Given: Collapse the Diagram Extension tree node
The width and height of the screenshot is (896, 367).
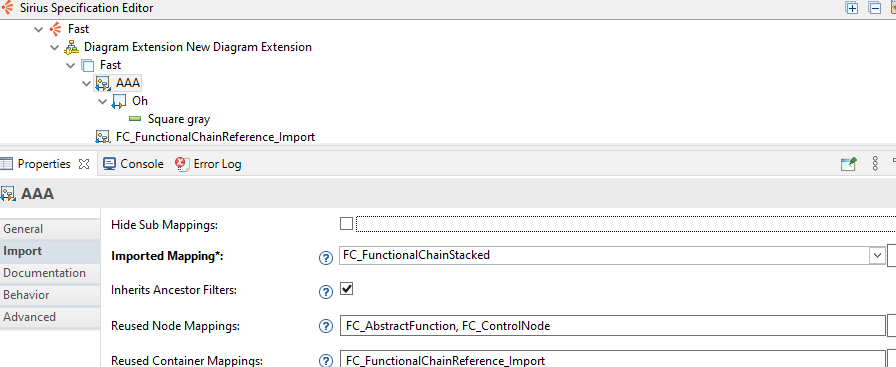Looking at the screenshot, I should pos(54,47).
